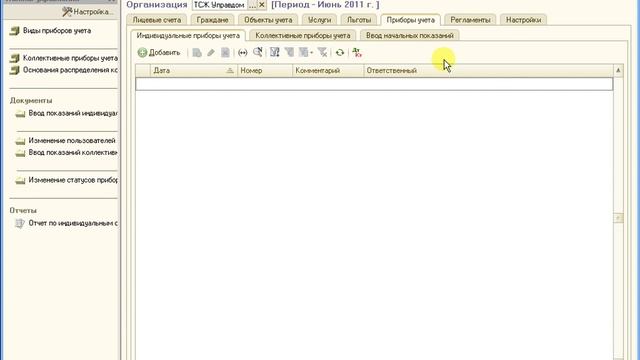Viewport: 640px width, 360px height.
Task: Open the Льготы tab
Action: (359, 20)
